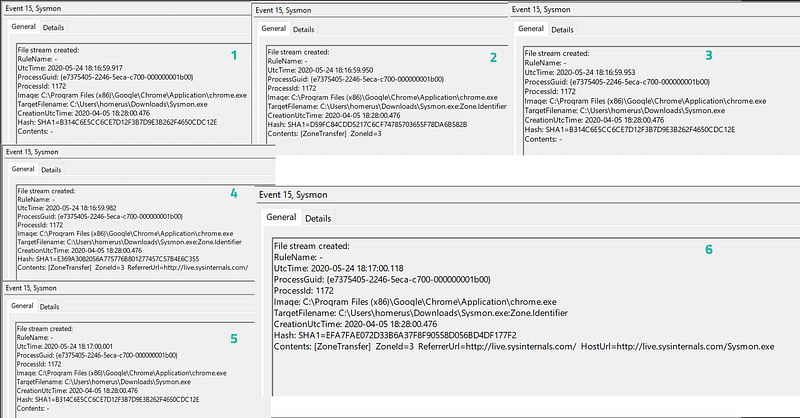
Task: Select hash line starting SHA1=EFA7FAE072D3
Action: pyautogui.click(x=395, y=335)
